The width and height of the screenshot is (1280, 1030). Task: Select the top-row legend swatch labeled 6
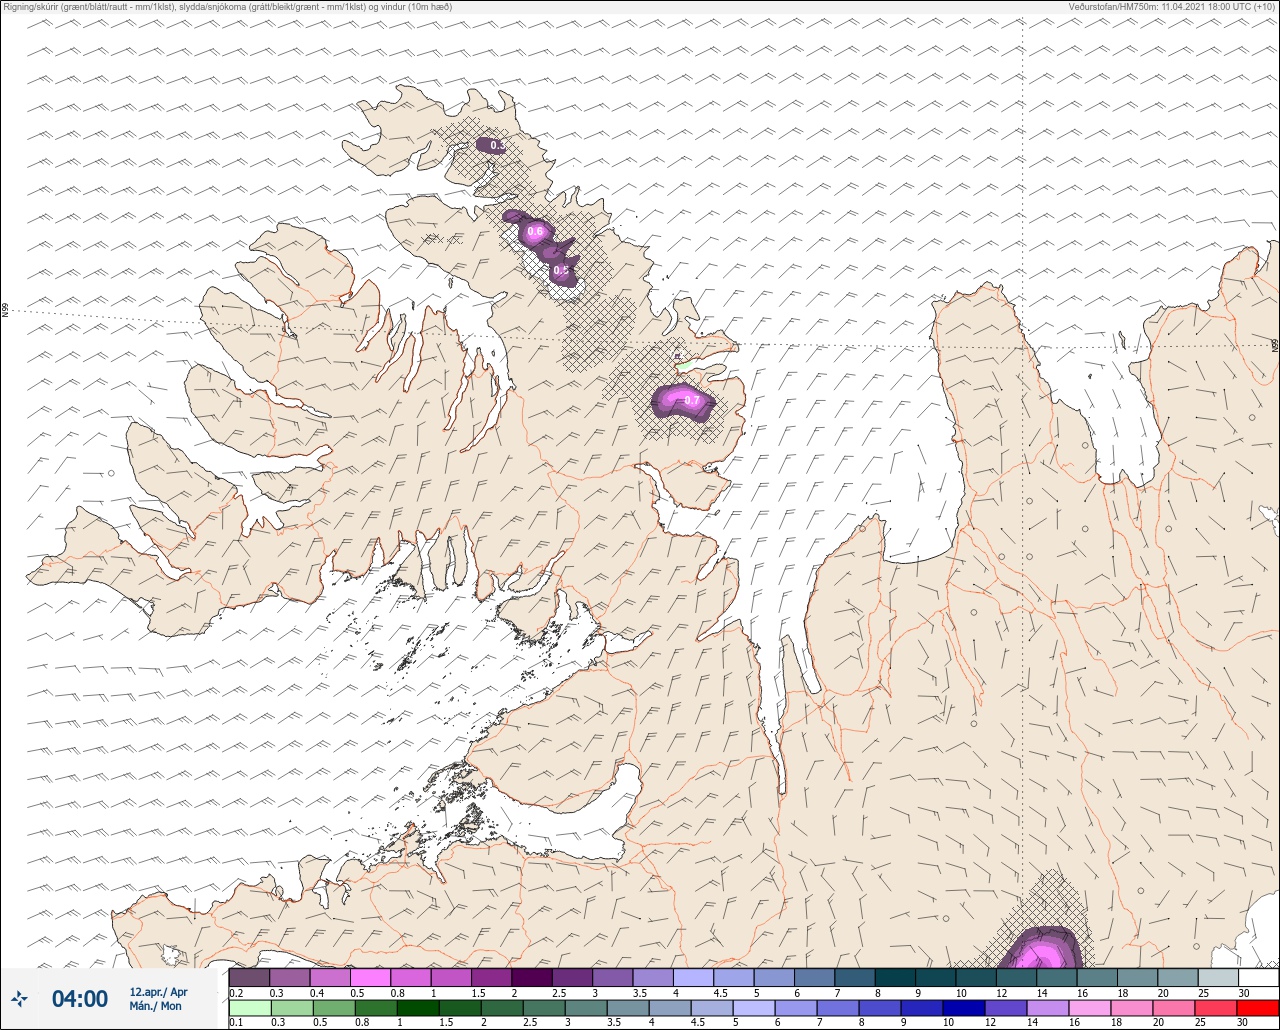pyautogui.click(x=814, y=977)
